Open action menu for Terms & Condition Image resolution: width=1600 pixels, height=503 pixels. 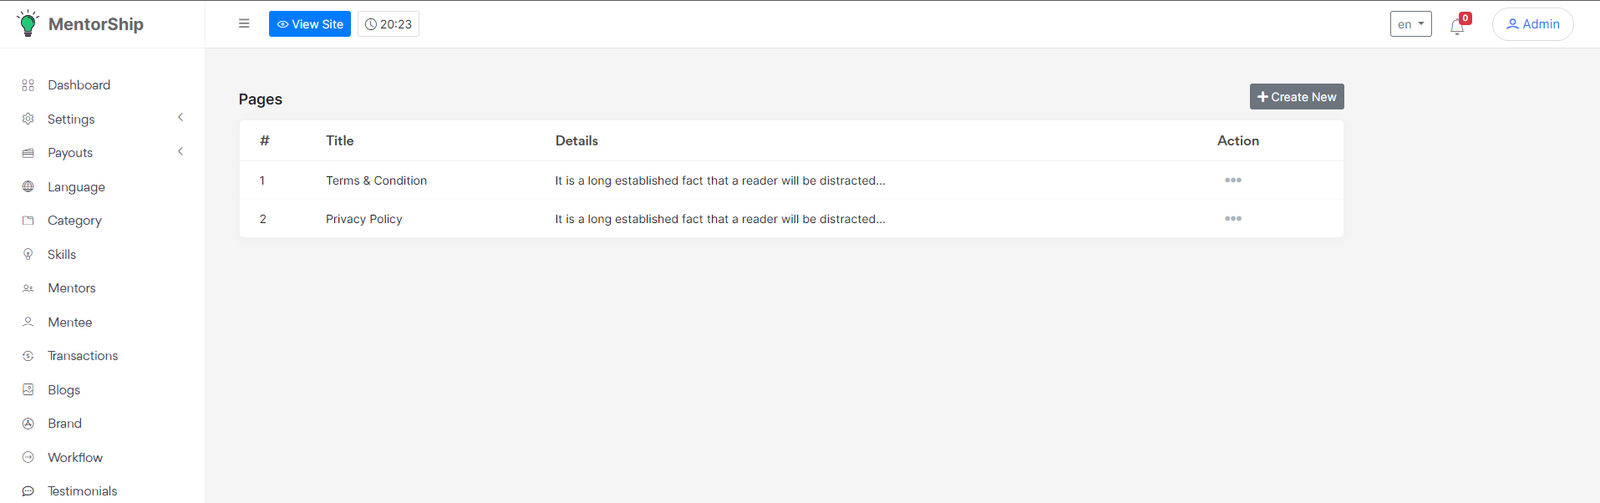[1233, 181]
